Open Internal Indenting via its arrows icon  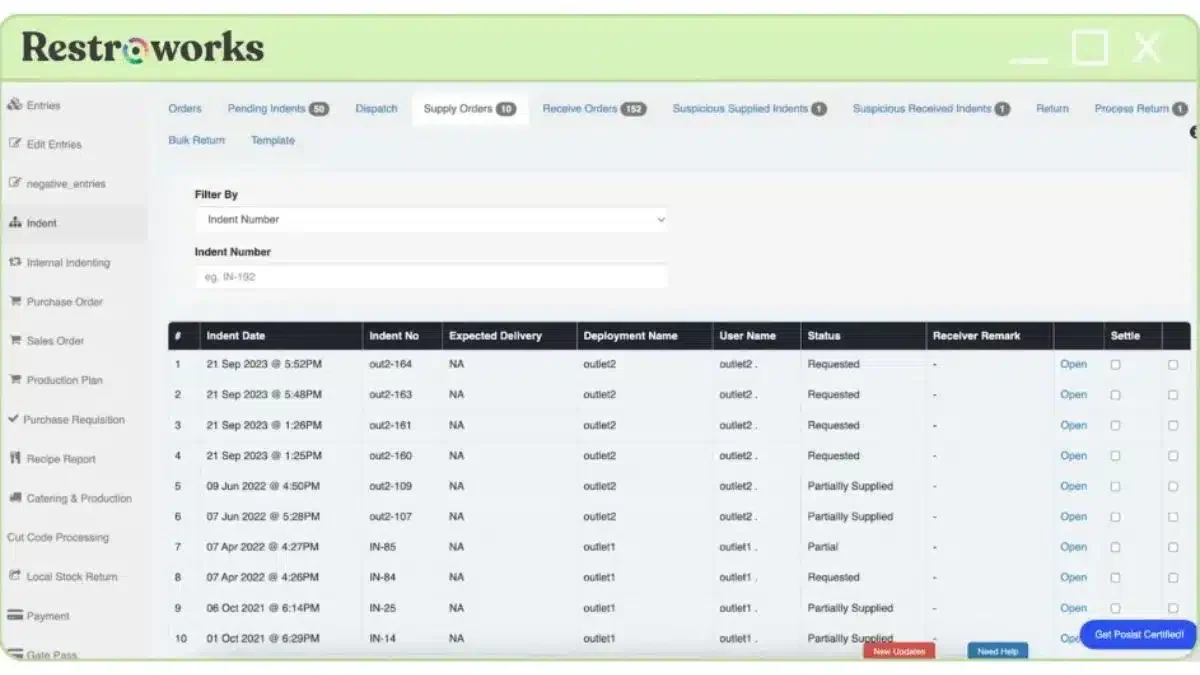(15, 262)
